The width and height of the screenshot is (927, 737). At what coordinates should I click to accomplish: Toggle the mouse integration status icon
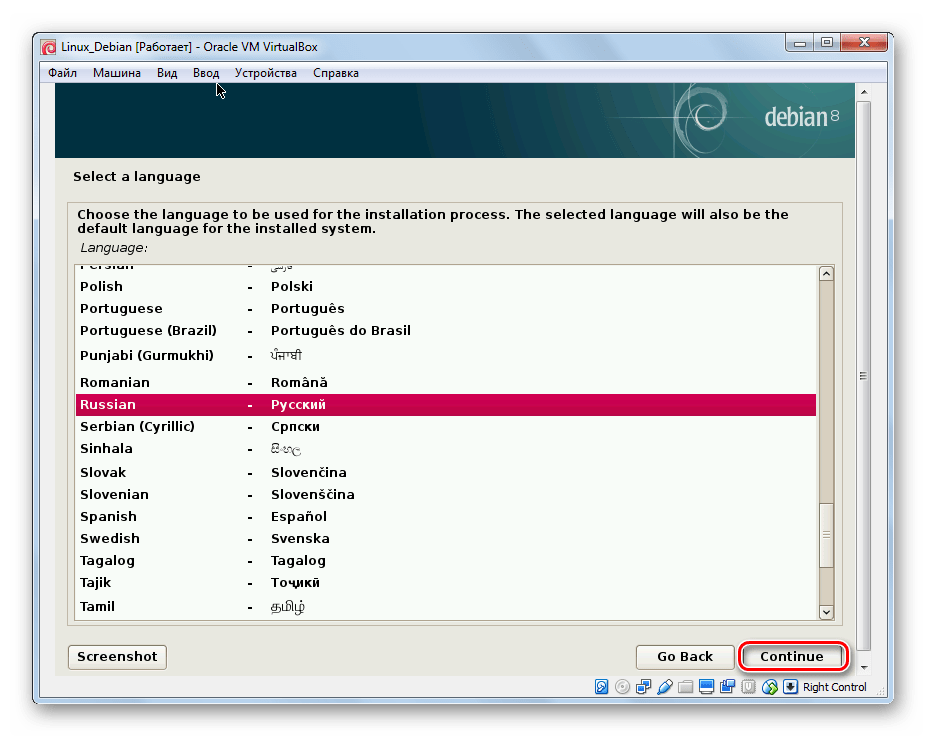[x=769, y=687]
